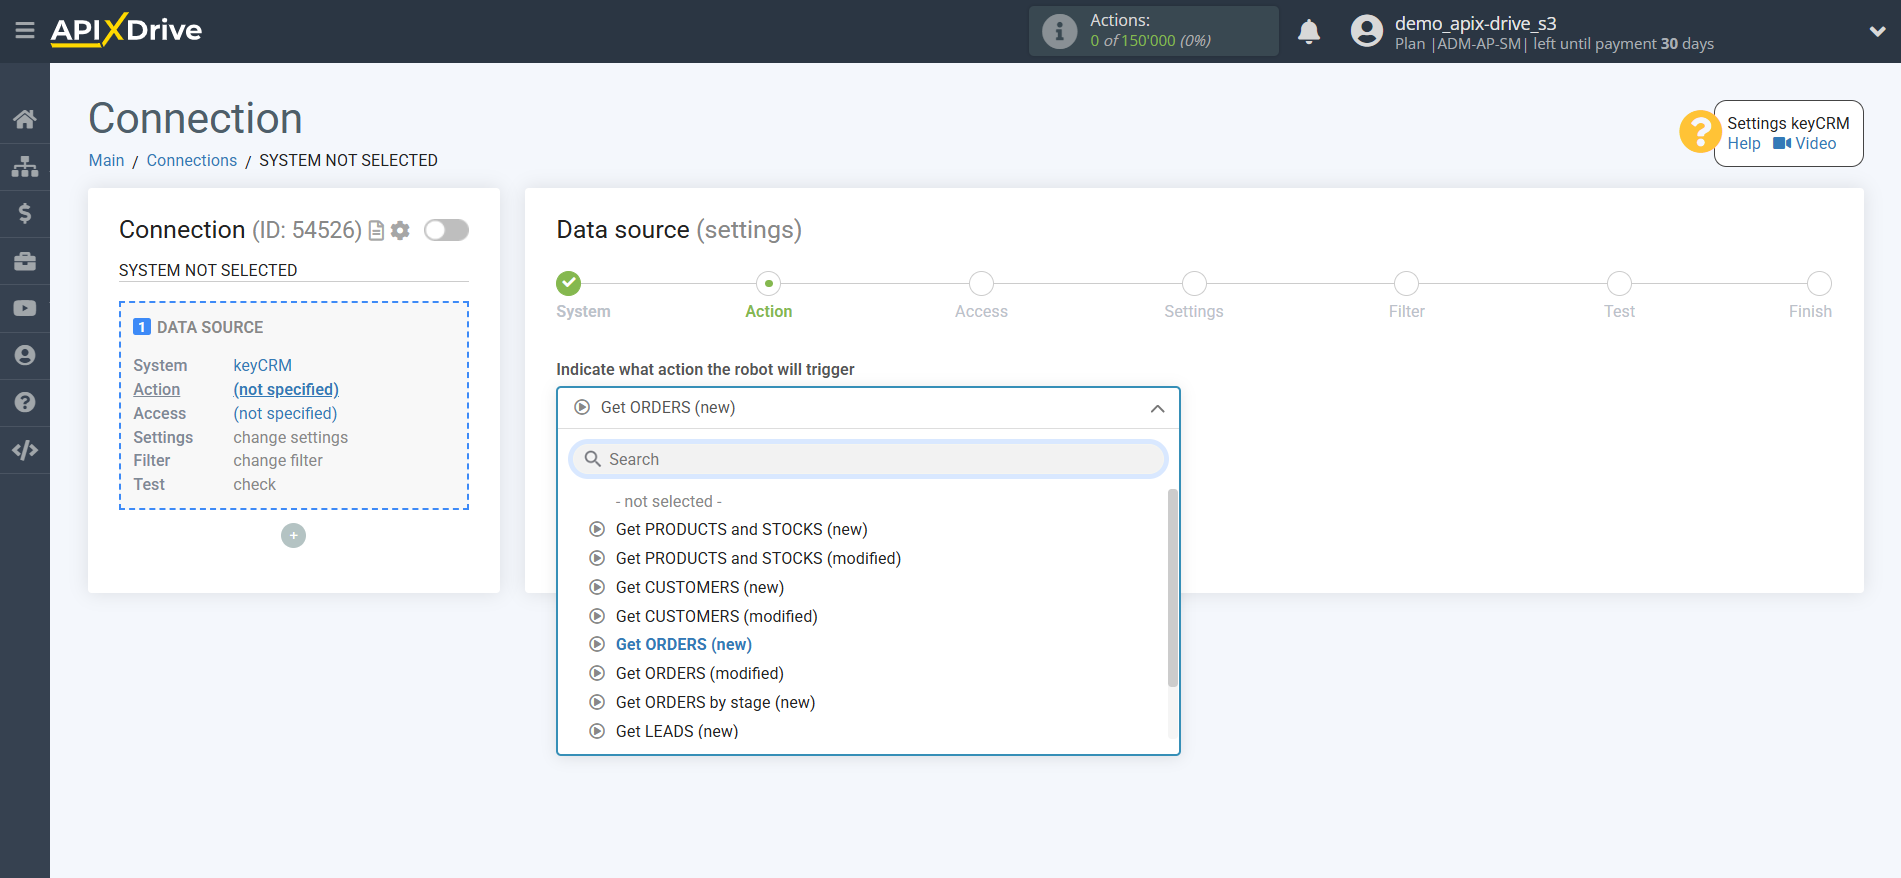Select Get PRODUCTS and STOCKS (modified)

[x=758, y=558]
